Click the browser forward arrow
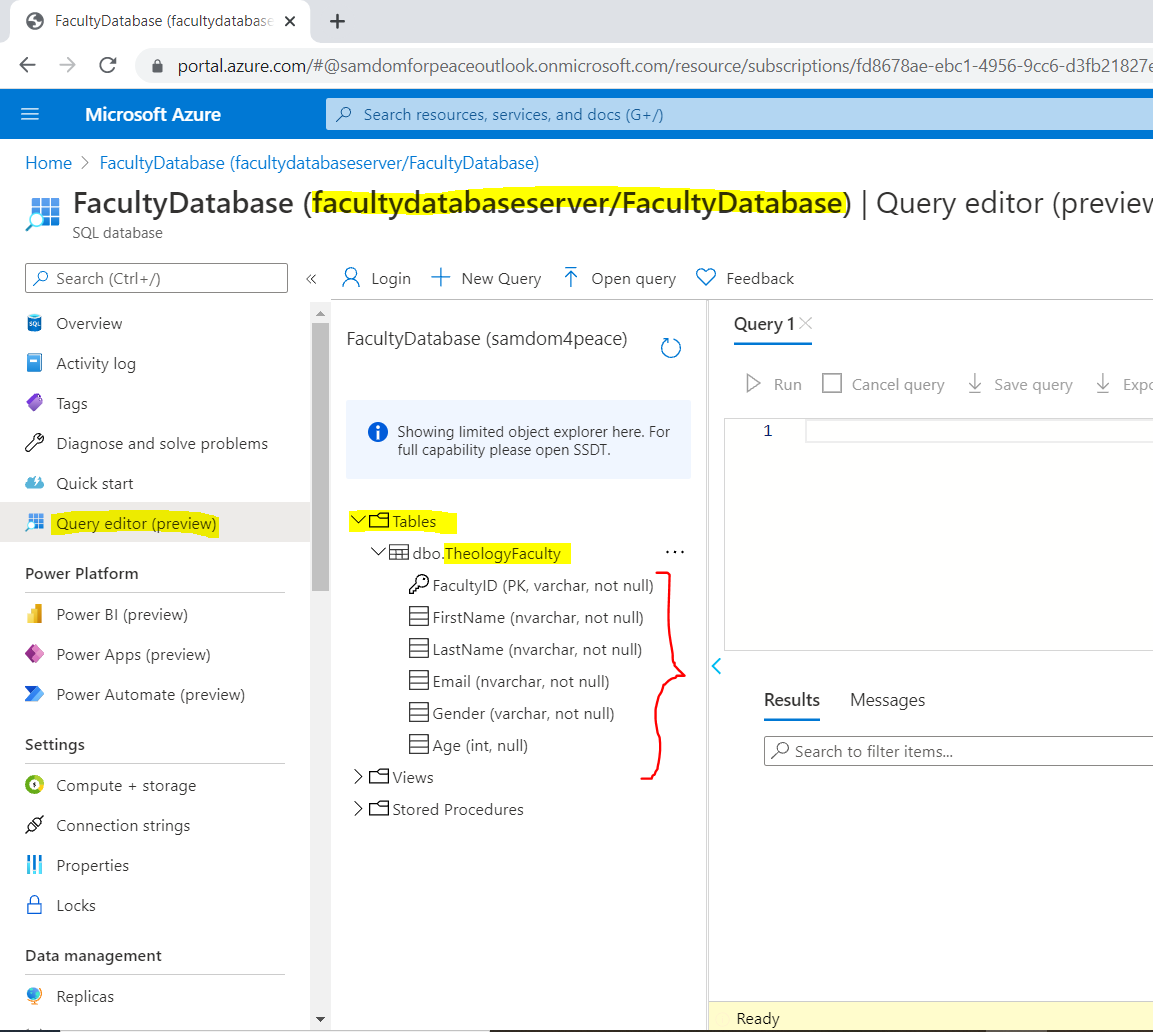The height and width of the screenshot is (1032, 1153). click(x=68, y=65)
